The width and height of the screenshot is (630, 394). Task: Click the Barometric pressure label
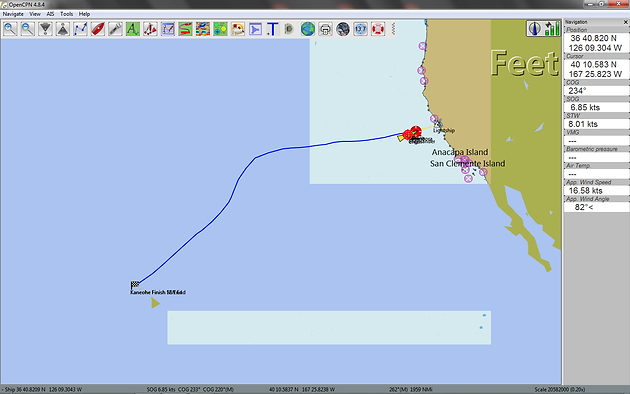point(592,149)
